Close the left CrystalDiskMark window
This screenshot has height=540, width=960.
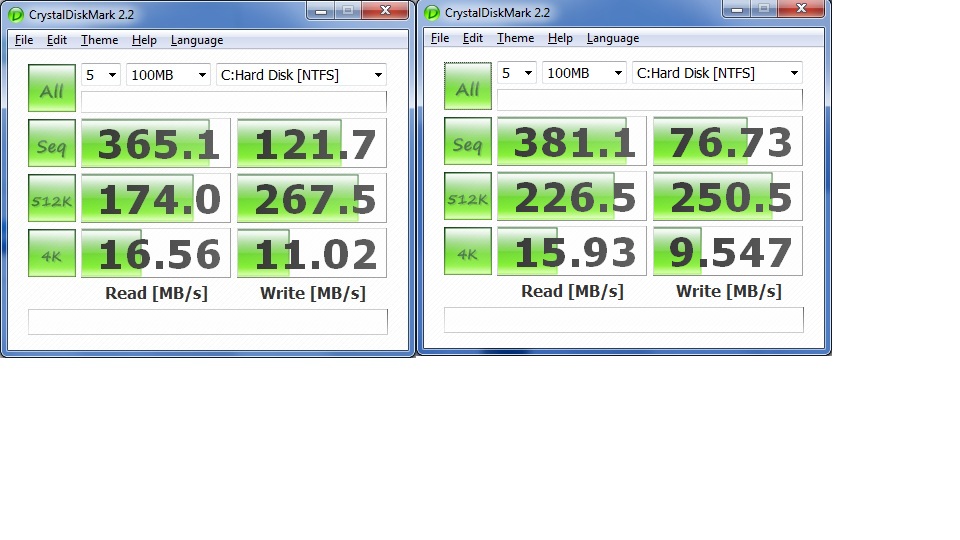tap(385, 10)
